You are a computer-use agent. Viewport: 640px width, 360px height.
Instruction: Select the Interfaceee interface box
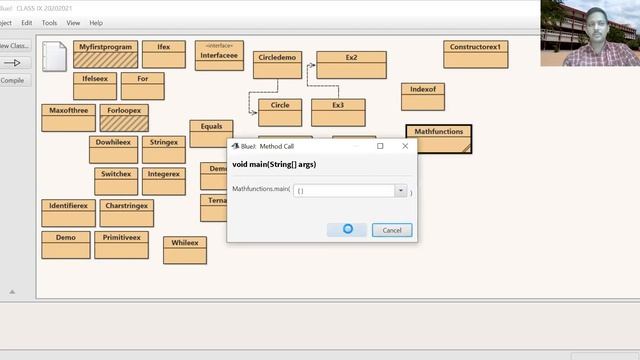coord(219,56)
